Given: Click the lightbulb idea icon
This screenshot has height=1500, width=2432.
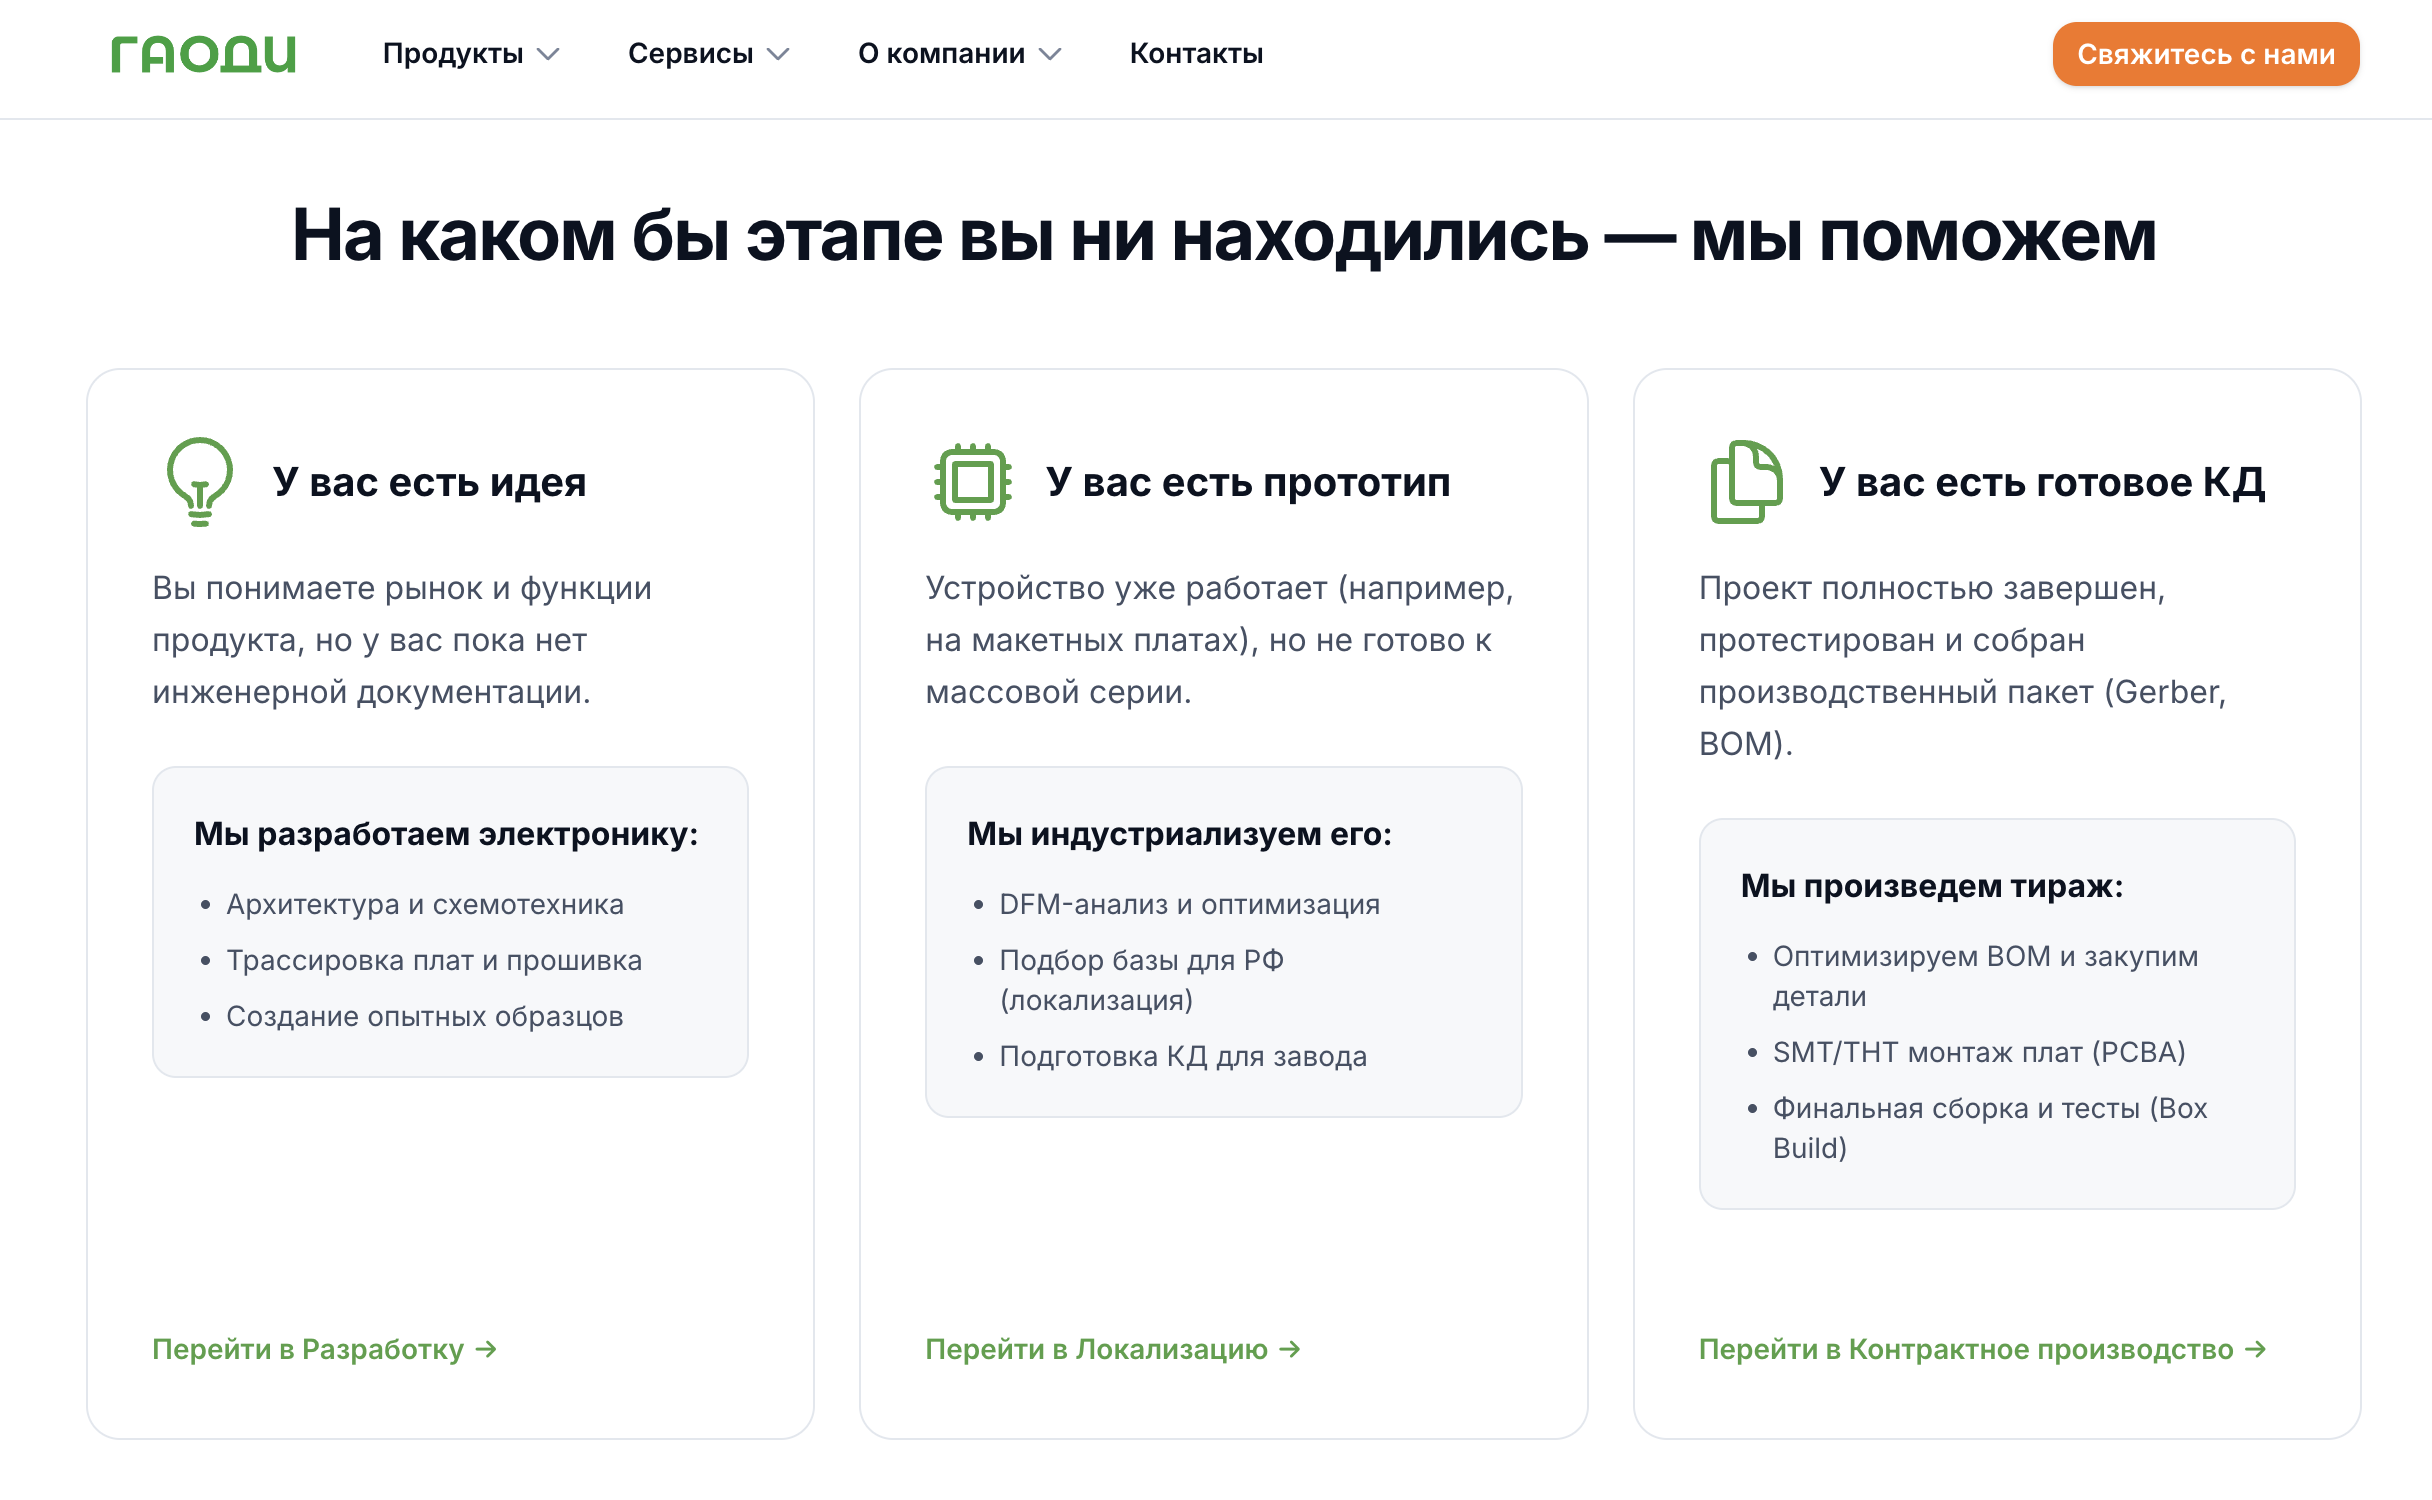Looking at the screenshot, I should pos(200,481).
